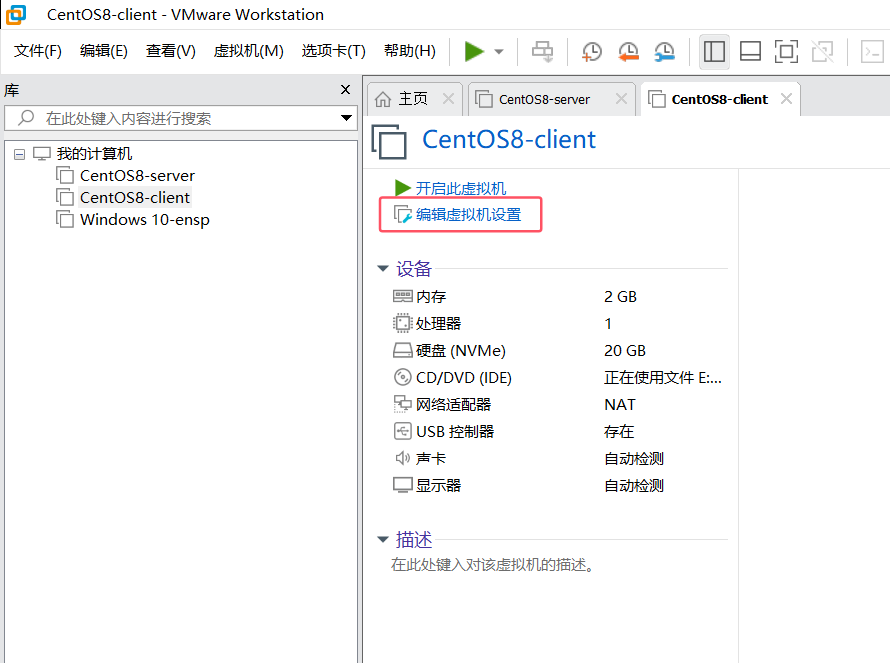The image size is (890, 663).
Task: Click the USB 控制器 icon
Action: tap(402, 431)
